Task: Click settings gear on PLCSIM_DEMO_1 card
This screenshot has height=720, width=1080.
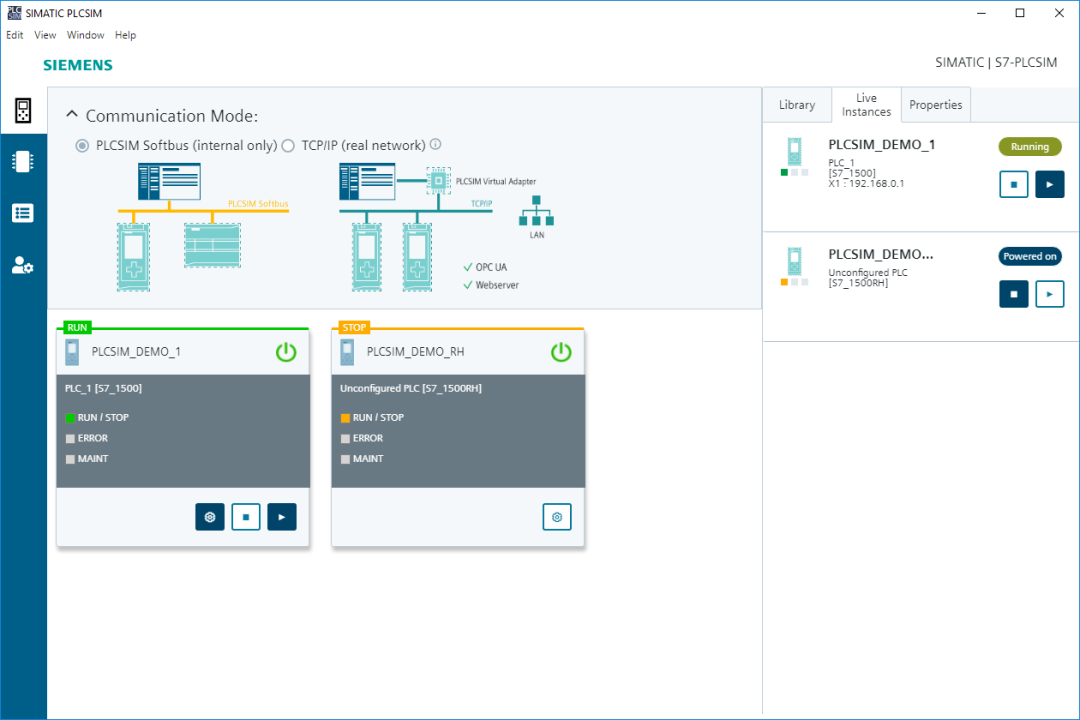Action: 210,517
